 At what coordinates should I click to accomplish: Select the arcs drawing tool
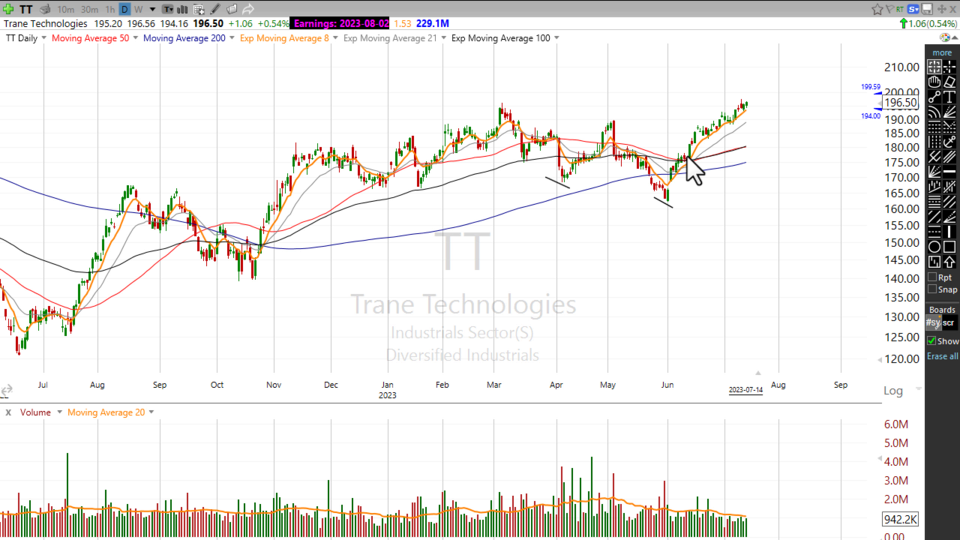pos(934,112)
